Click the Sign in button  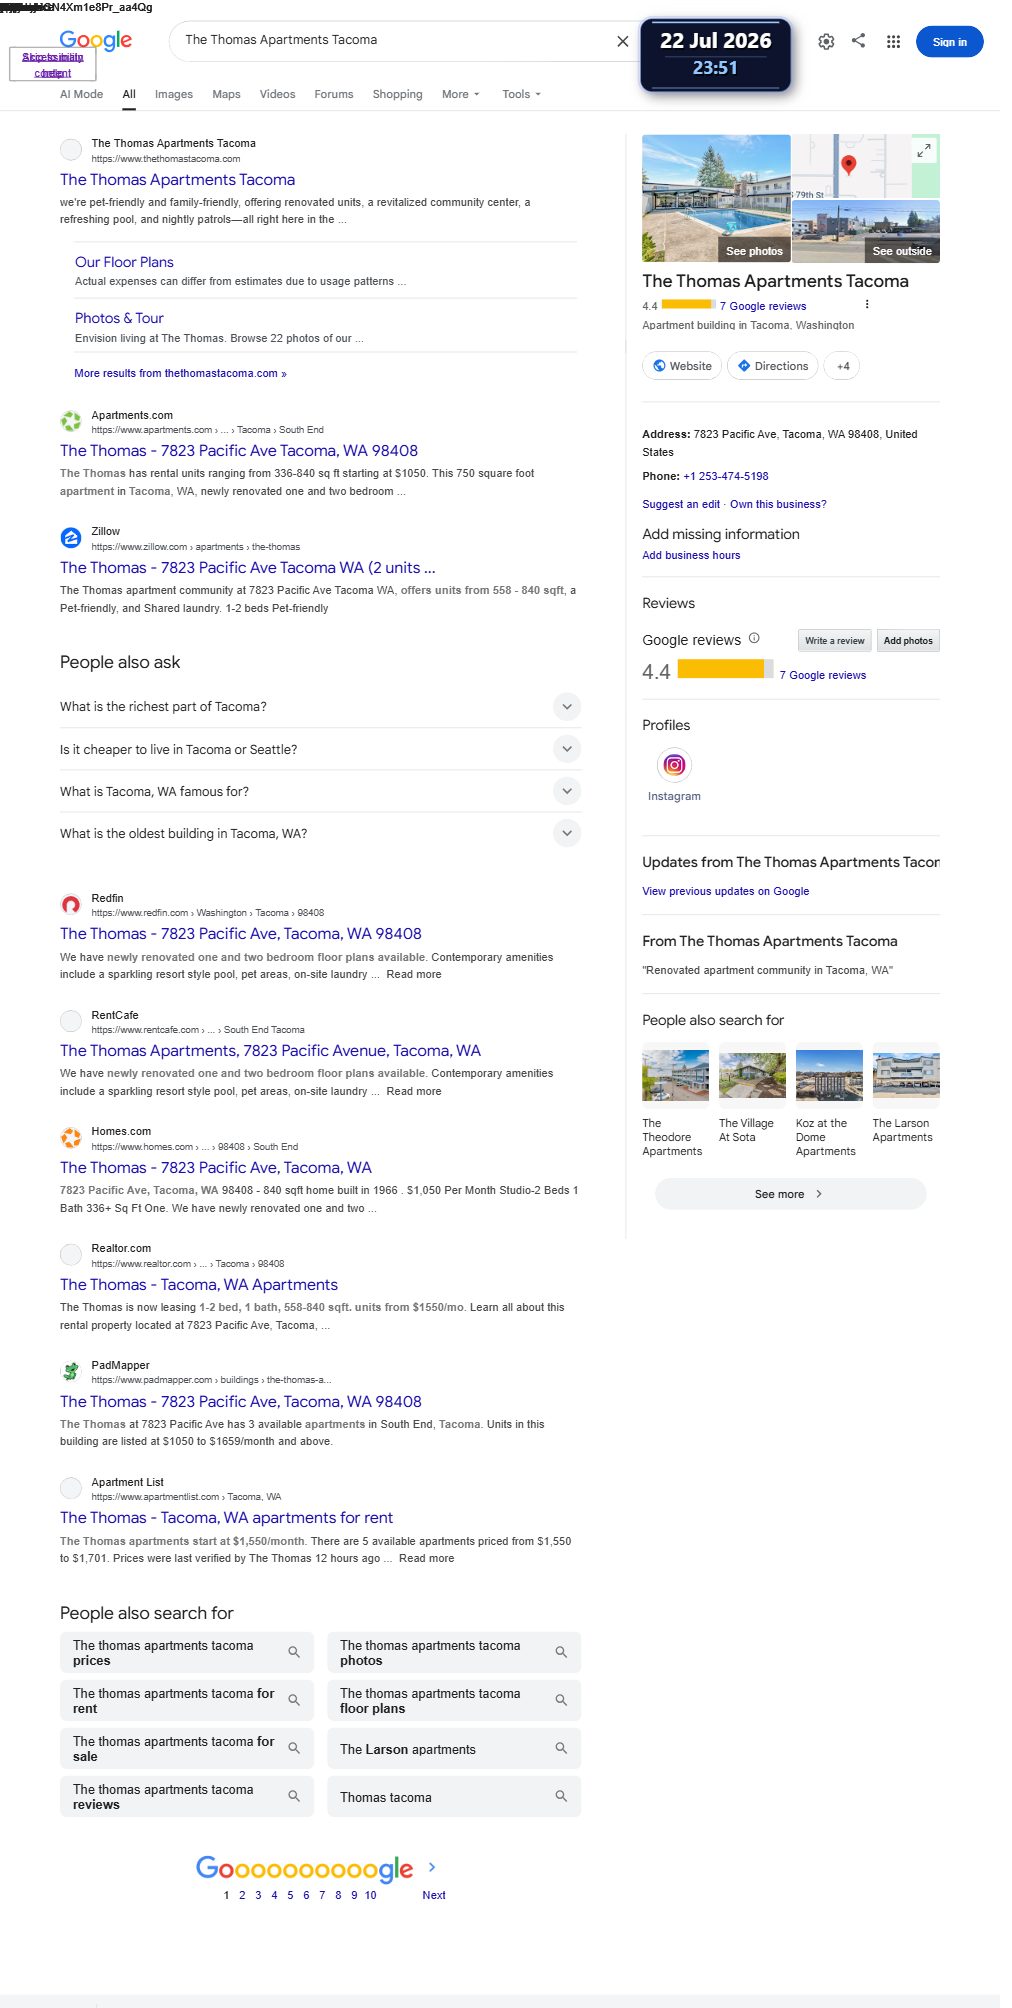click(949, 42)
